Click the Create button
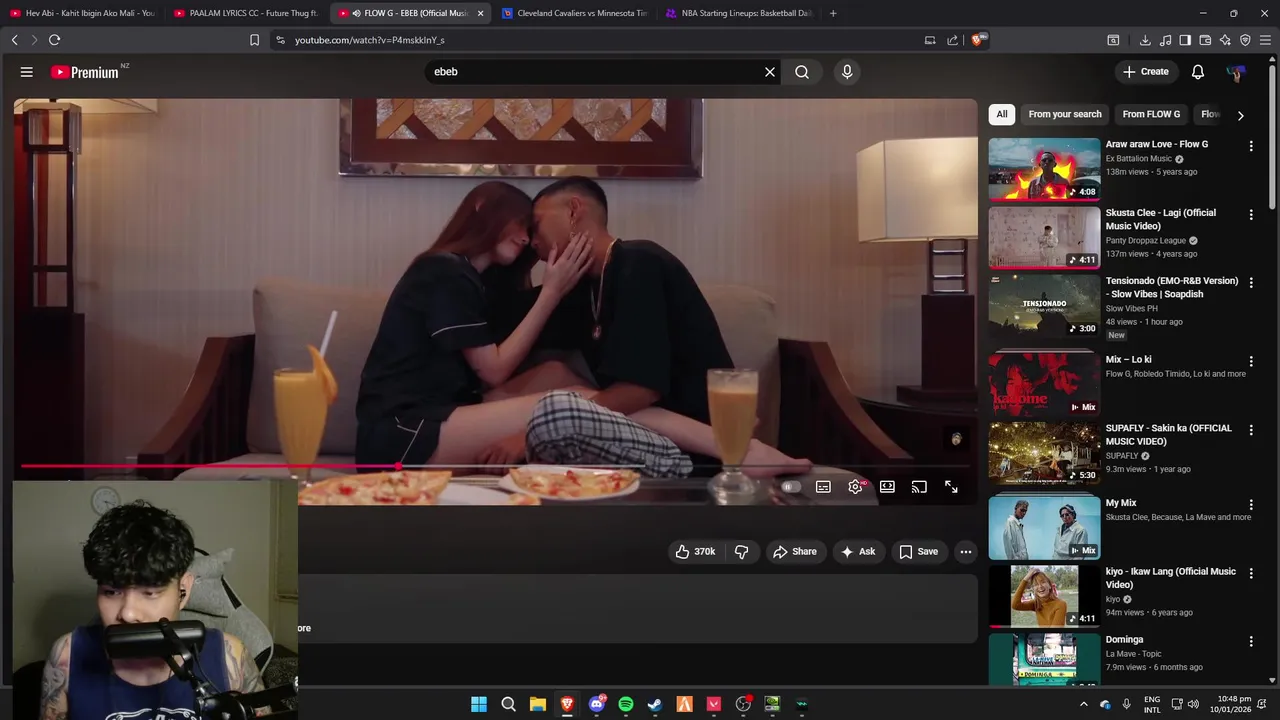 click(x=1145, y=72)
